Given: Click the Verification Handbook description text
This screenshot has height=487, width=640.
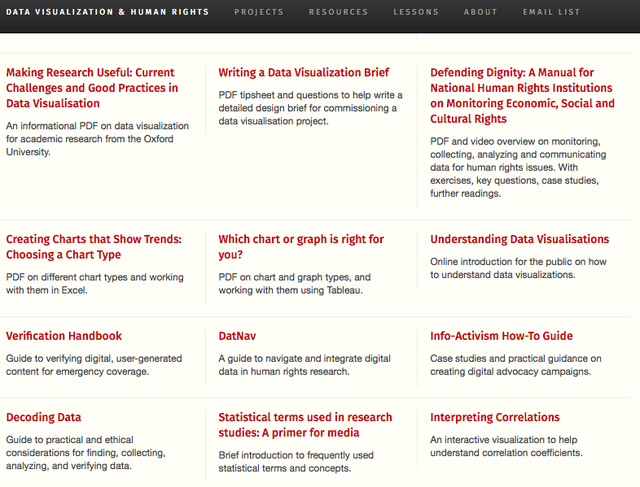Looking at the screenshot, I should pyautogui.click(x=94, y=365).
